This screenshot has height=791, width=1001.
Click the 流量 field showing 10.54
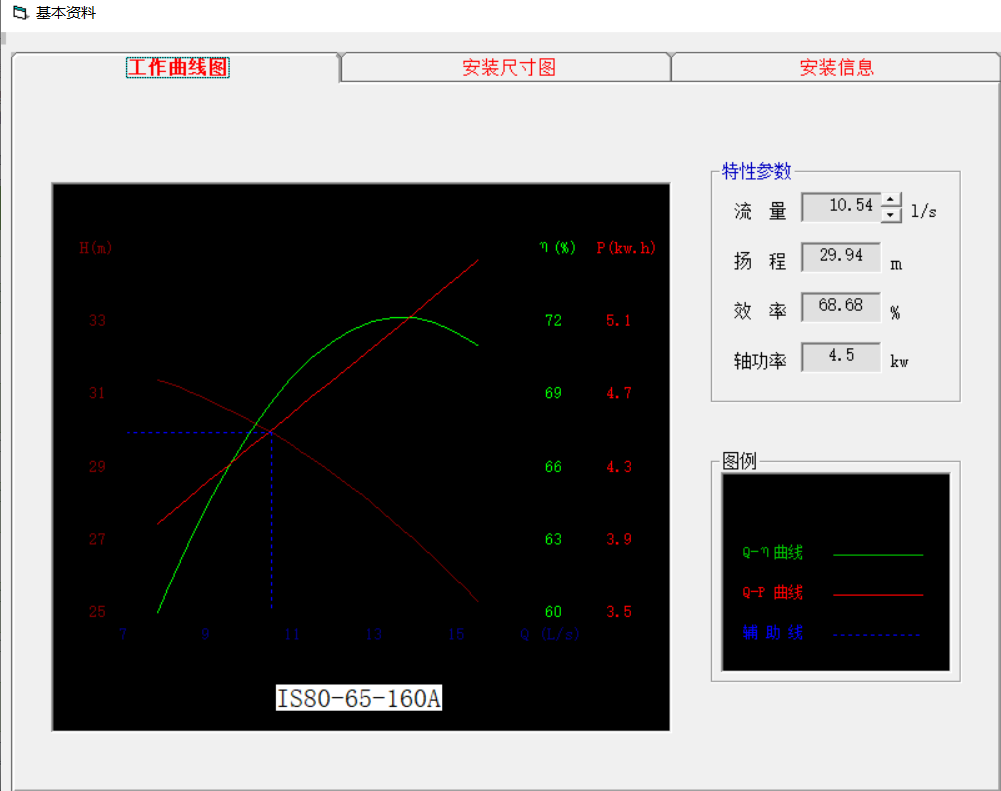[x=841, y=207]
